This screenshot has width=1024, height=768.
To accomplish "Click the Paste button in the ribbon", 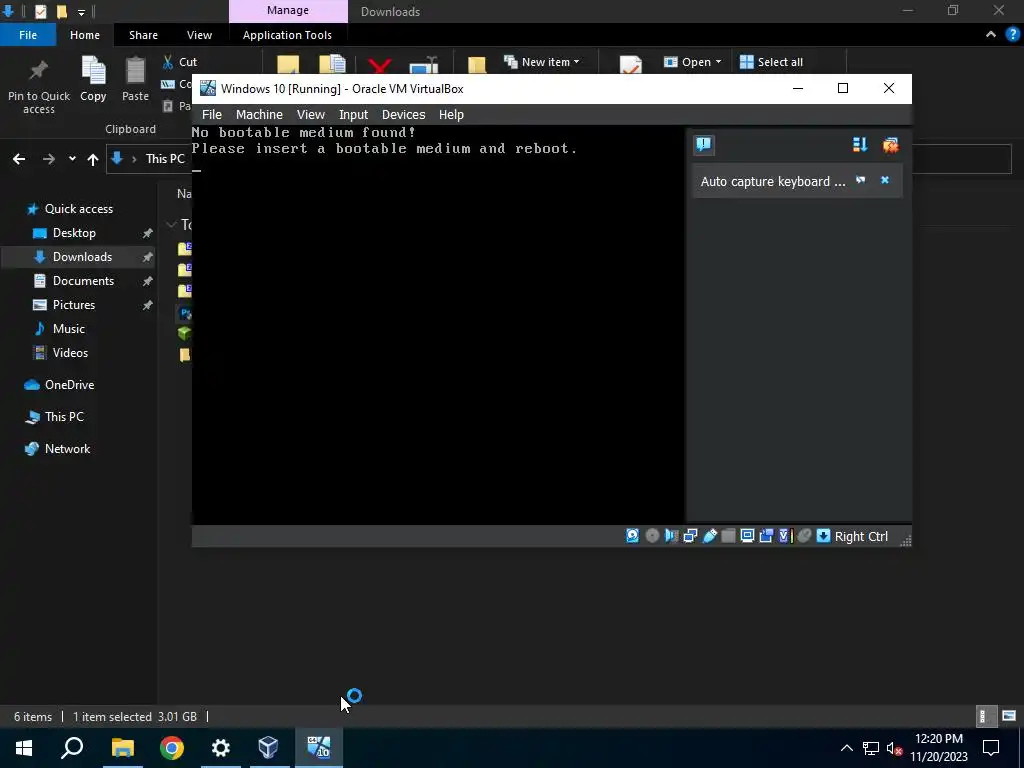I will pyautogui.click(x=135, y=80).
